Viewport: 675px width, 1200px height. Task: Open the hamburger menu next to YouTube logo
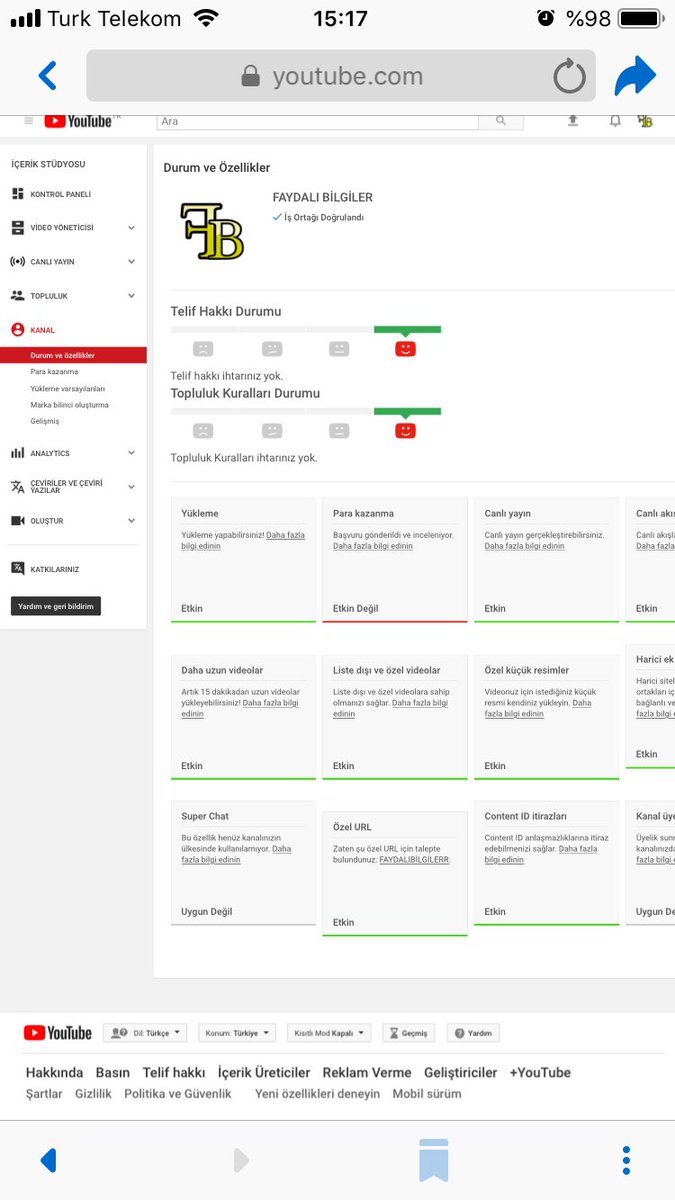[x=28, y=121]
